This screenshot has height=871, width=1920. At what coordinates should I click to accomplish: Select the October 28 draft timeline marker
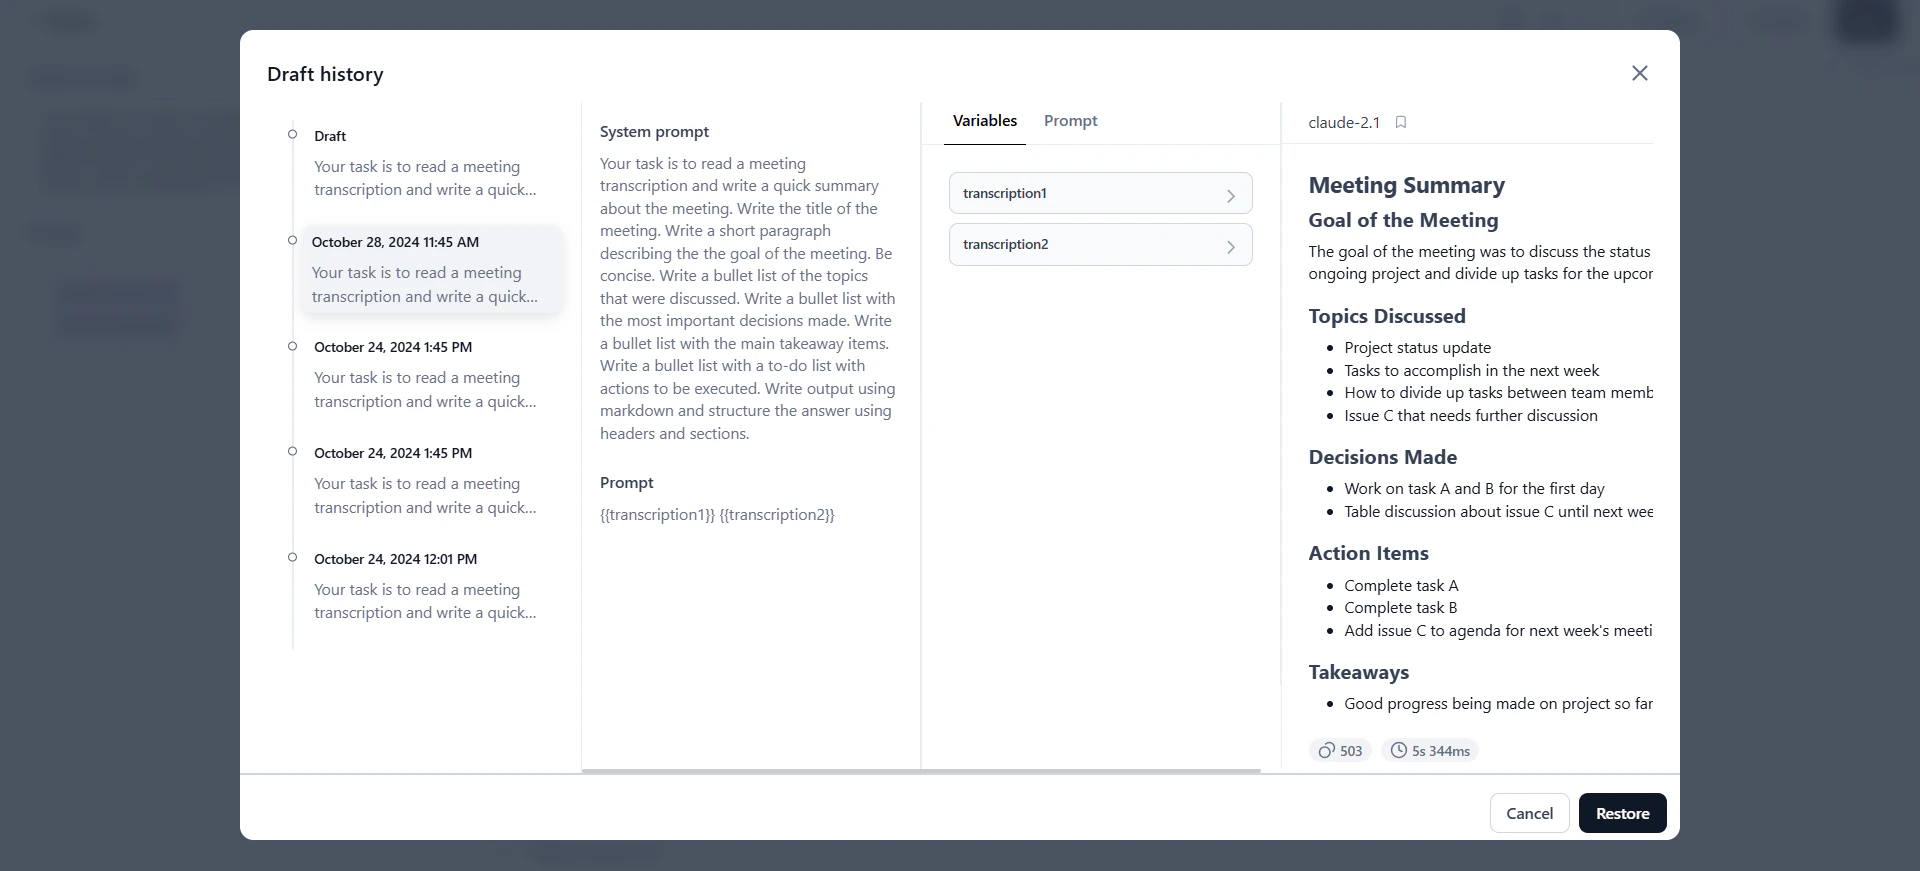[292, 240]
